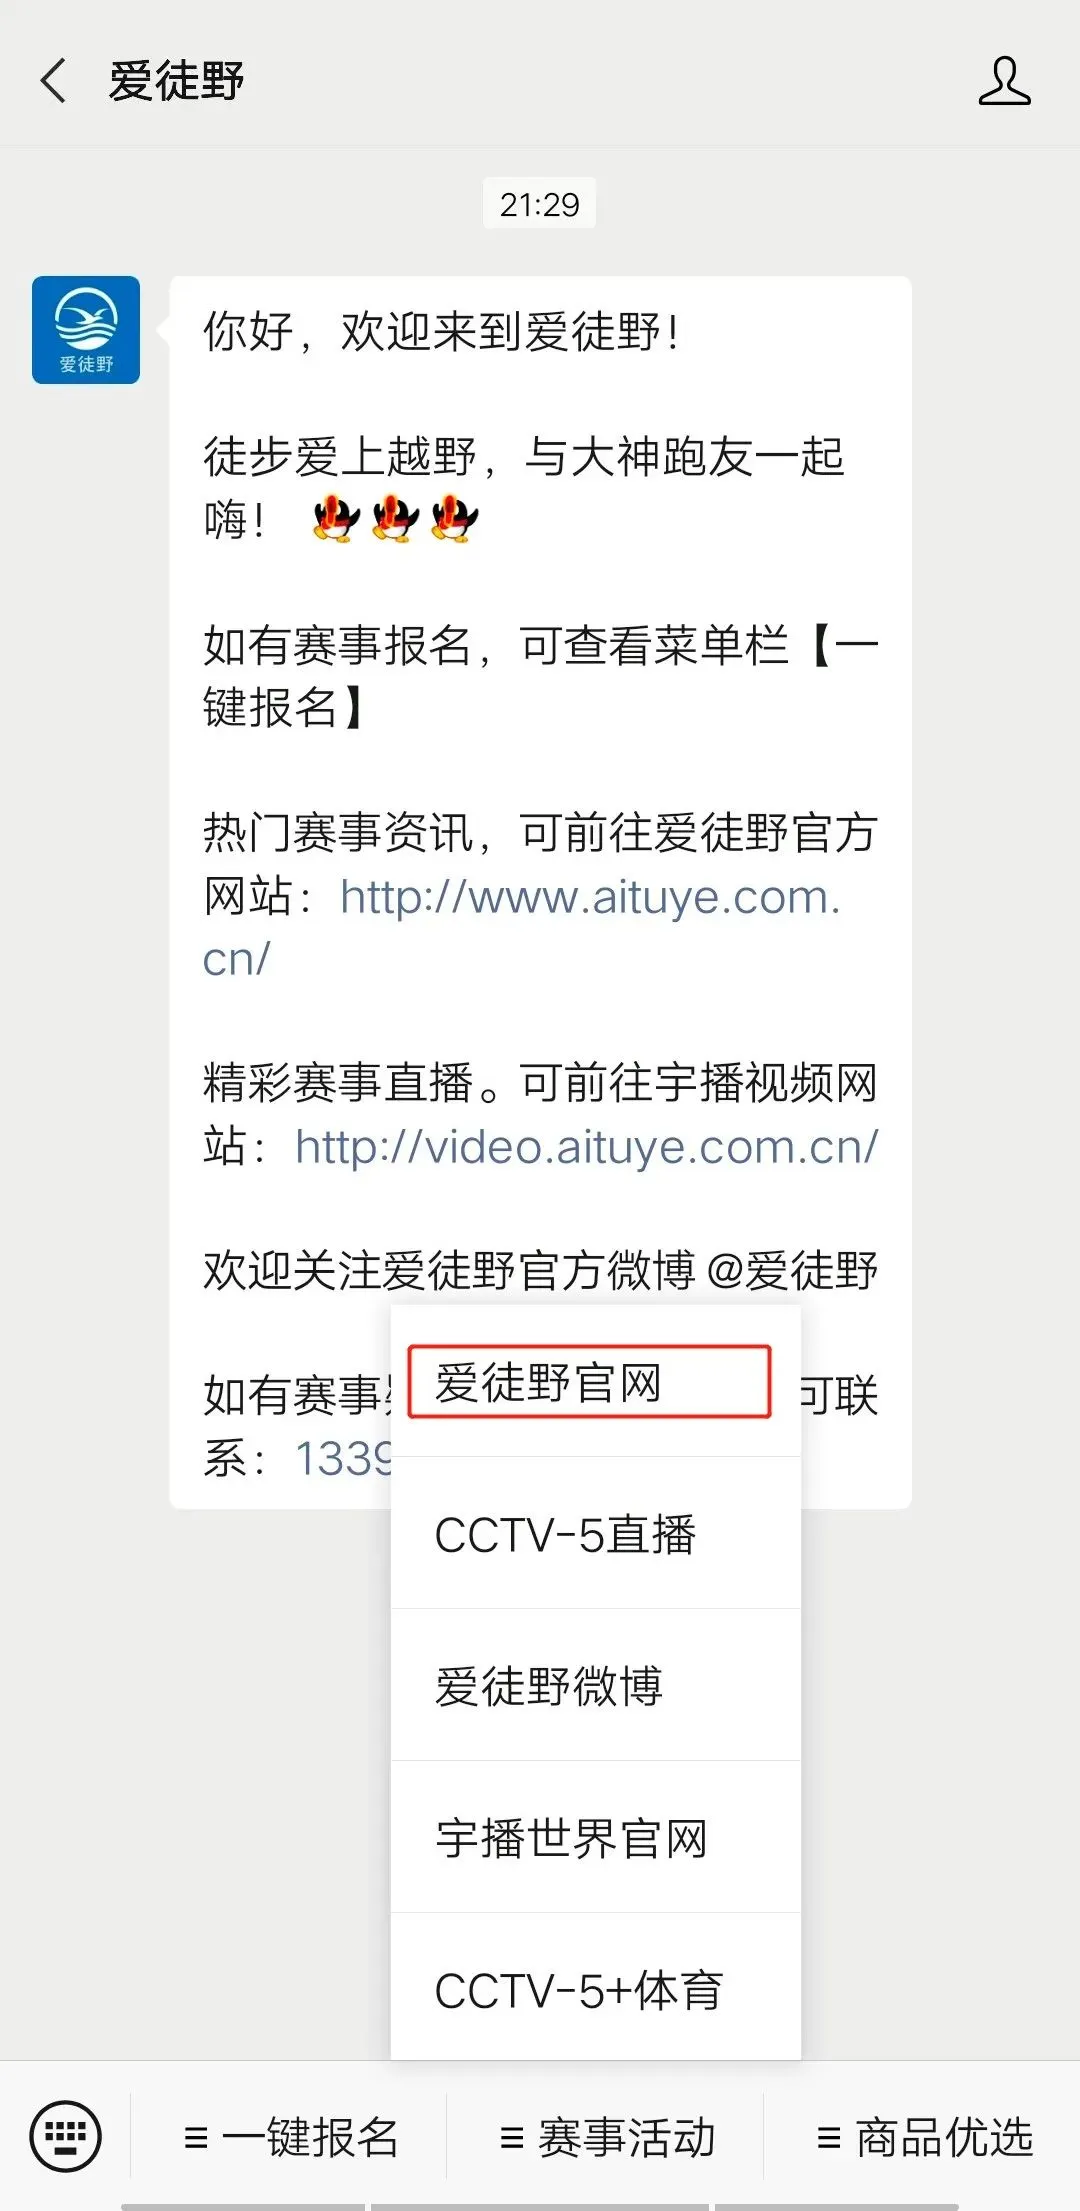Tap the phone number starting with 1339
Image resolution: width=1080 pixels, height=2211 pixels.
coord(342,1458)
